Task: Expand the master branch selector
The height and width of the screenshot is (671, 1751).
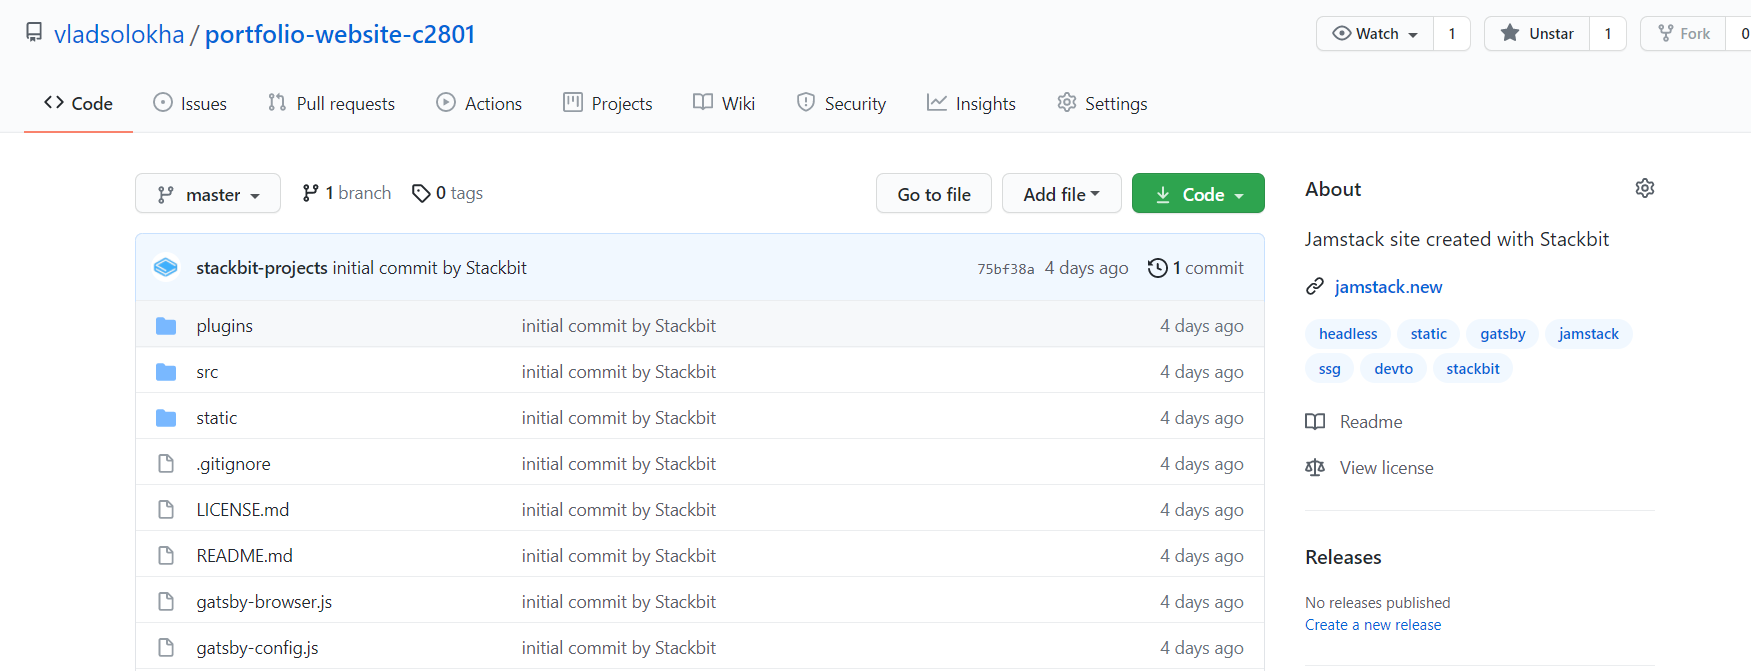Action: 208,194
